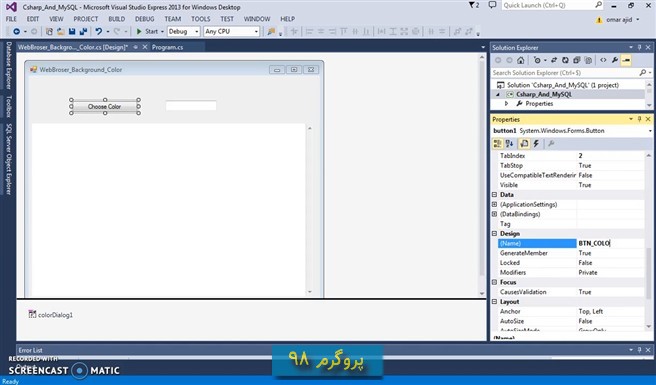Select the colorDialog1 component in tray
This screenshot has height=385, width=656.
51,315
